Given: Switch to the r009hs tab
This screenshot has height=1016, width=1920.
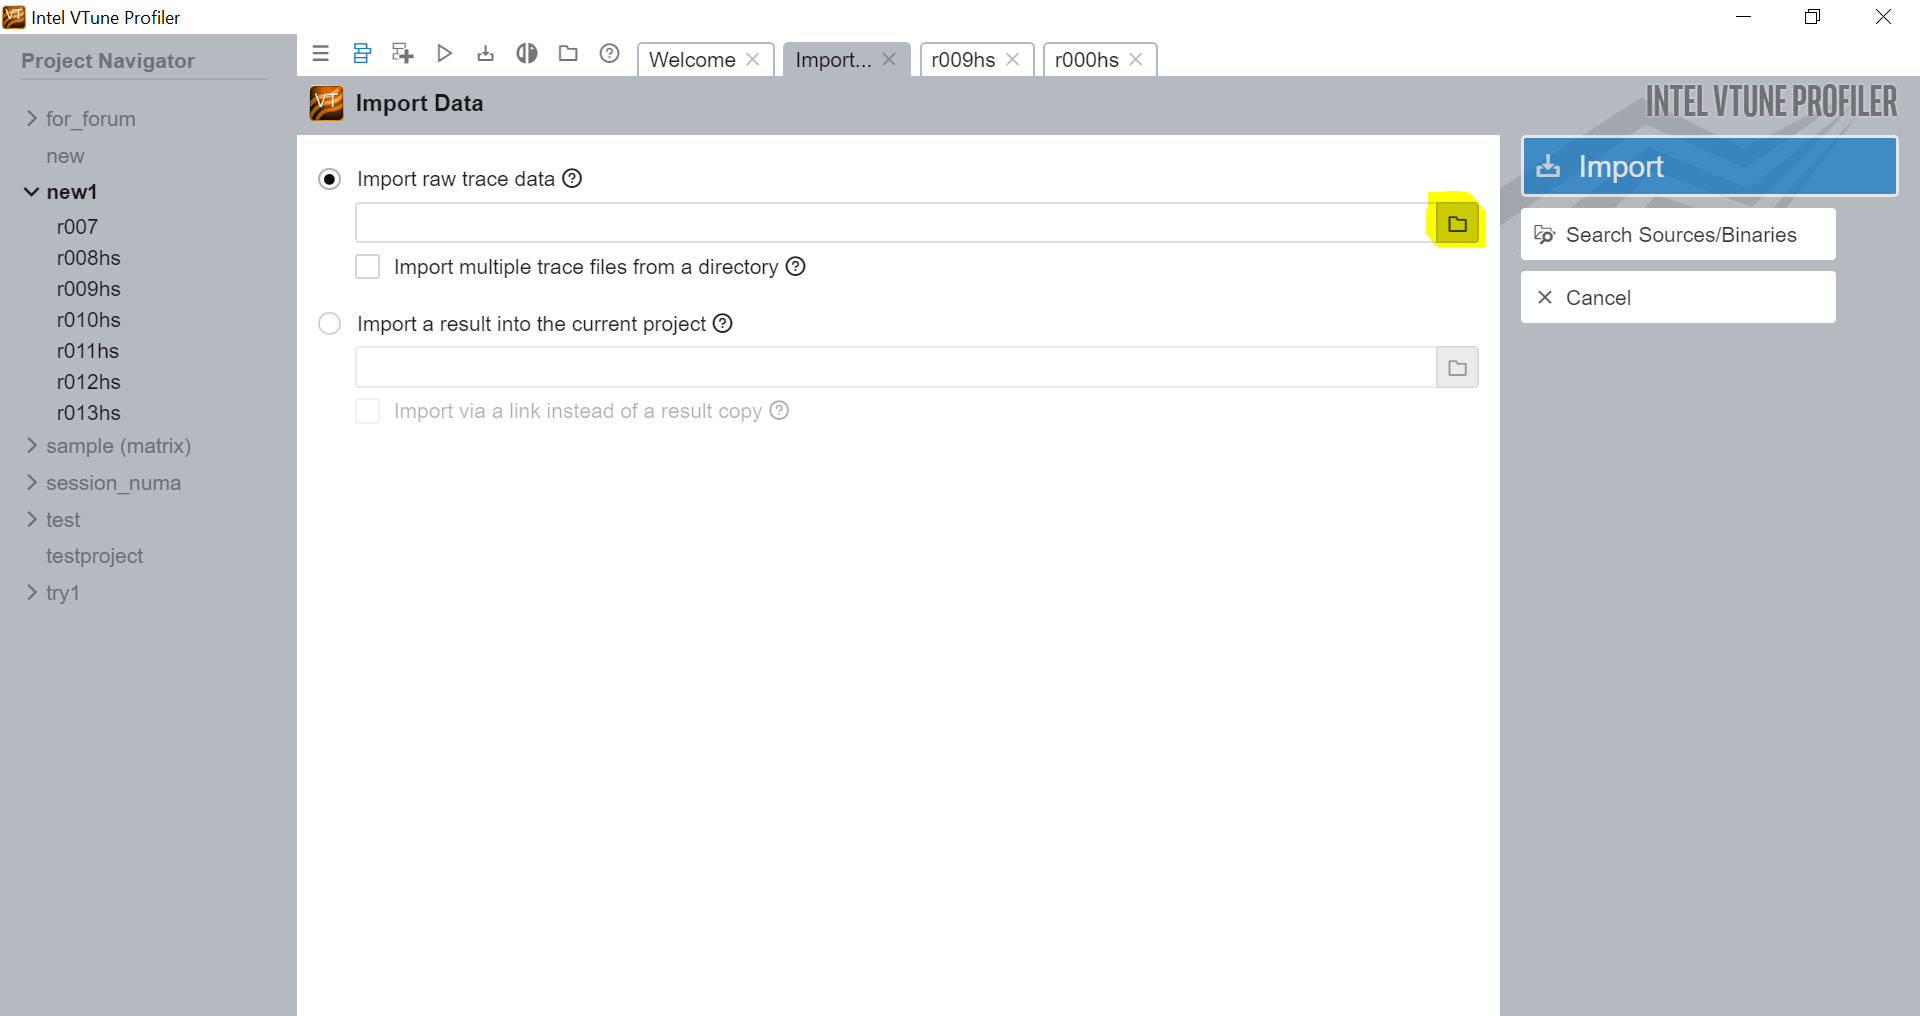Looking at the screenshot, I should coord(963,60).
